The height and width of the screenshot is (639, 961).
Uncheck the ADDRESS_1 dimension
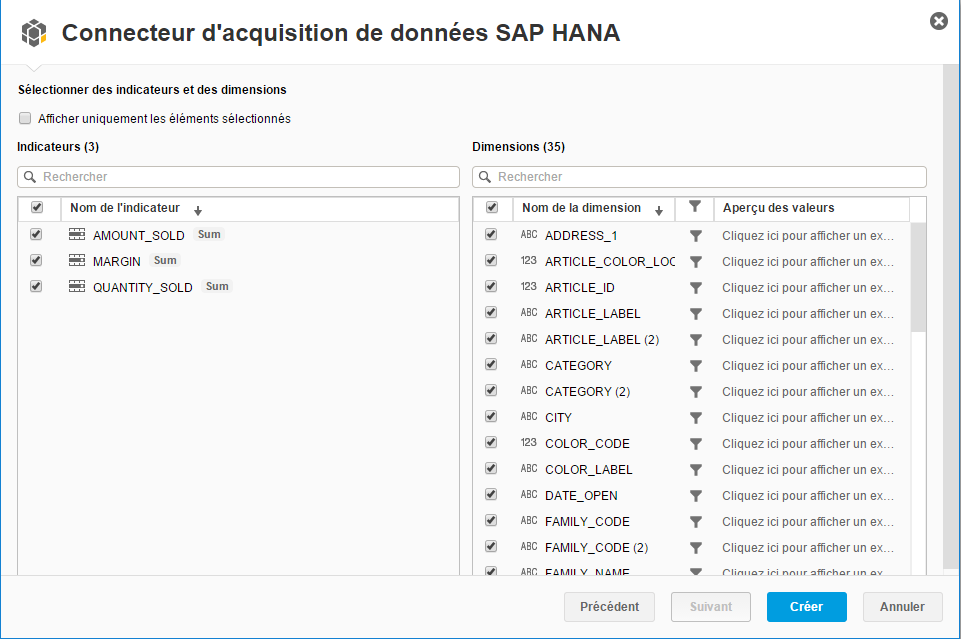(491, 234)
